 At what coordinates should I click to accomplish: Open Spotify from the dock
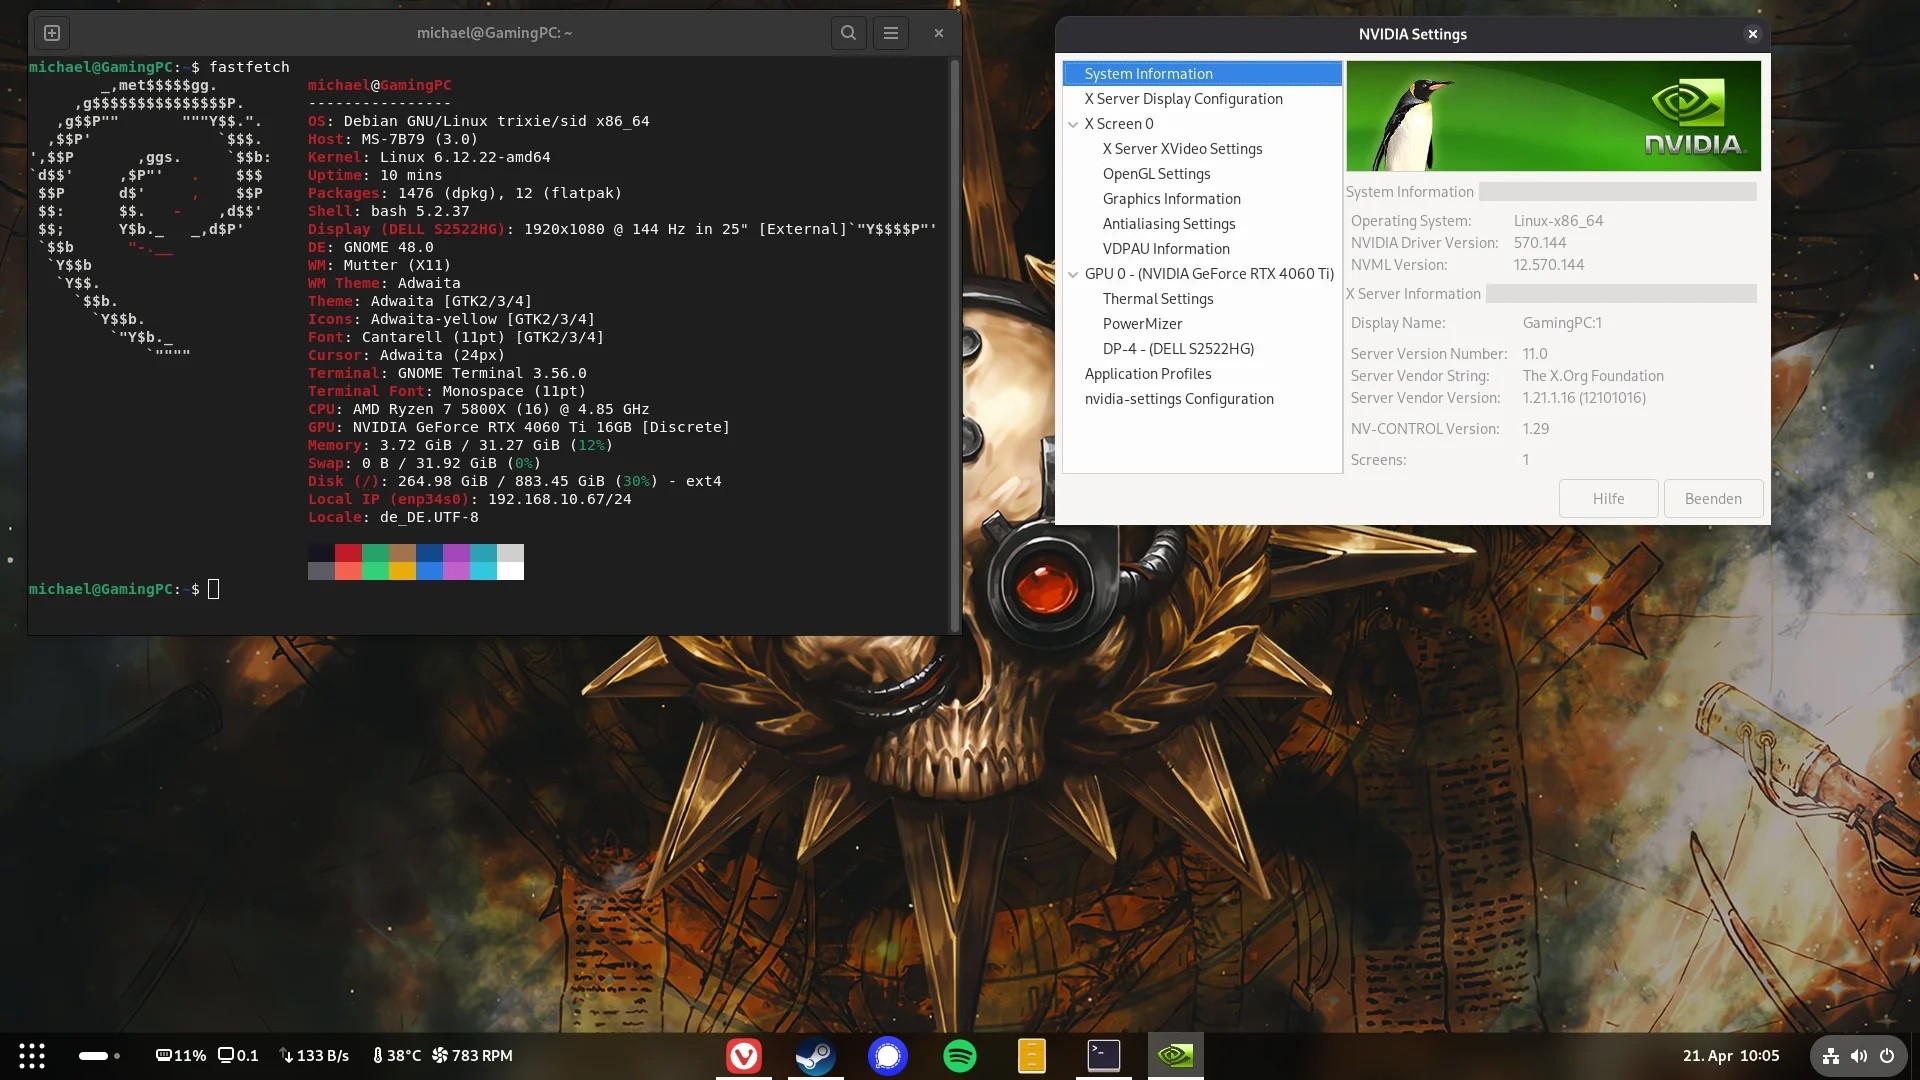[x=959, y=1056]
